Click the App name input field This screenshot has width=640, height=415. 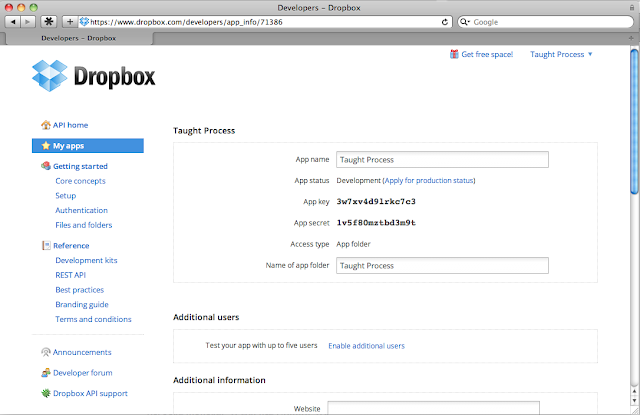(x=442, y=160)
